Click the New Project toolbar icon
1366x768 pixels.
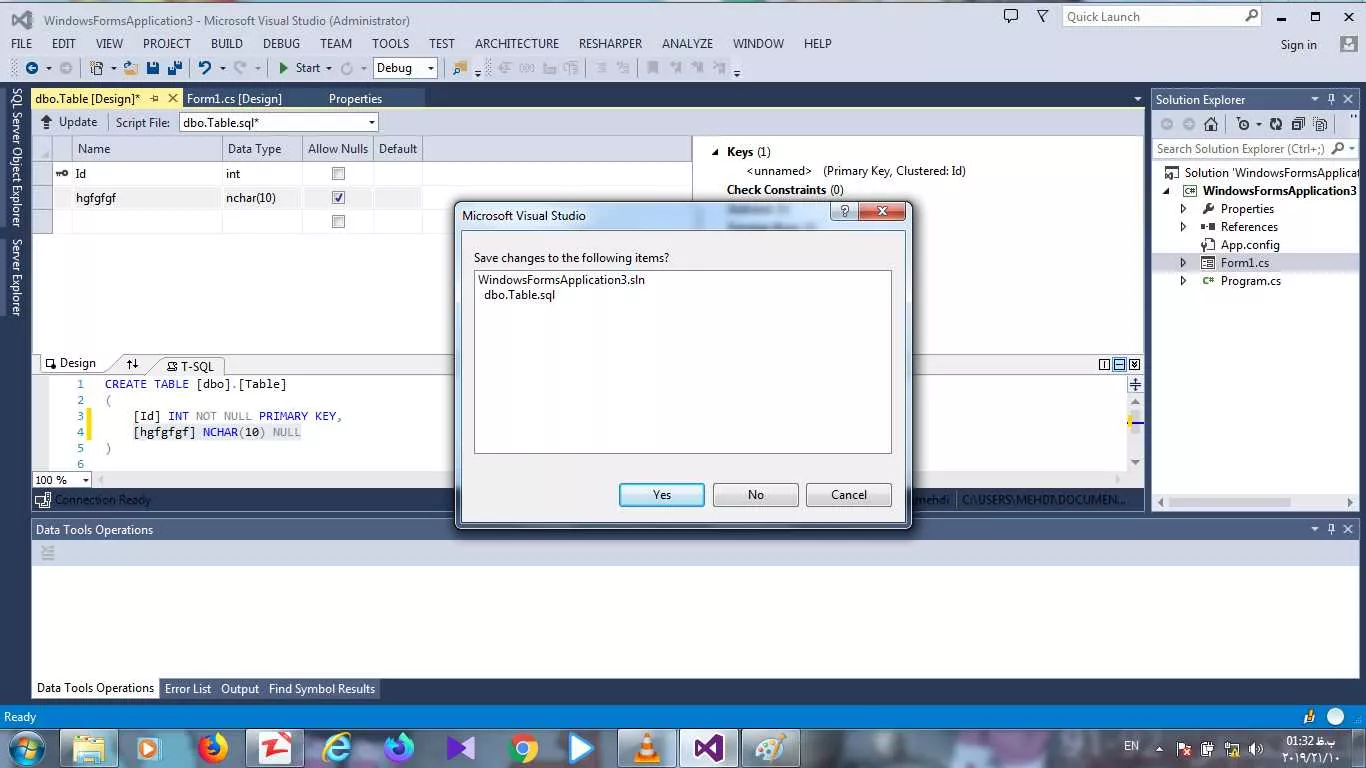(97, 68)
